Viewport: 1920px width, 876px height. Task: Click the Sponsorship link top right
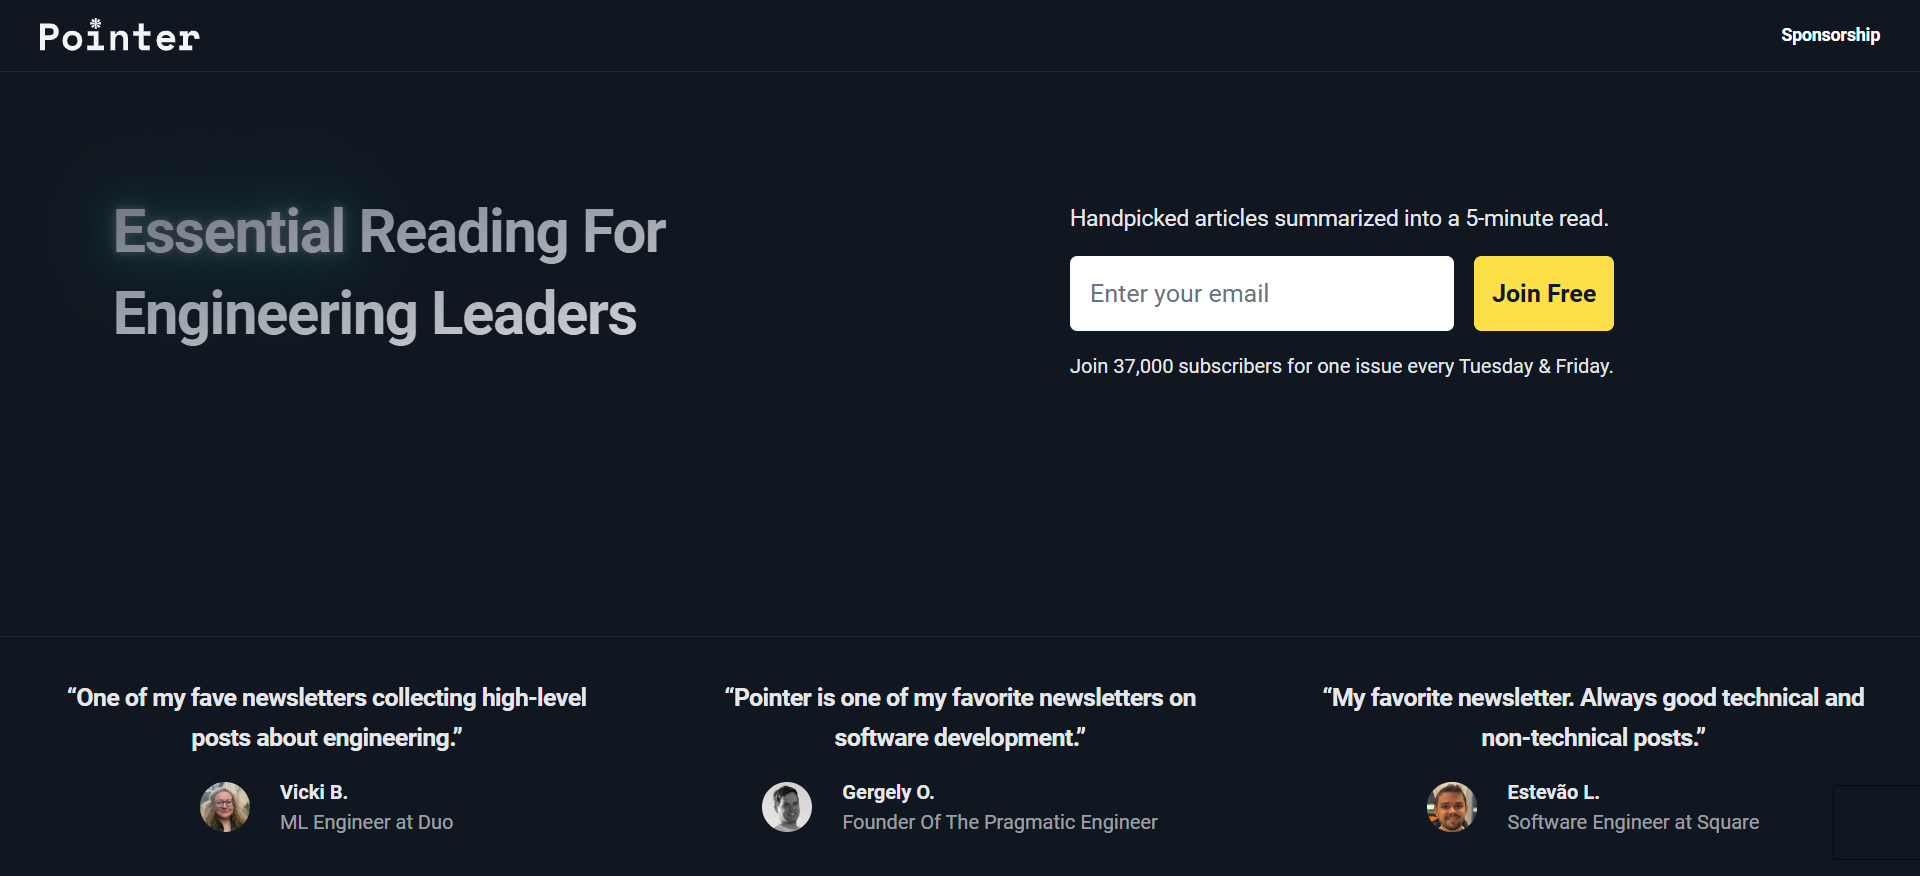[x=1831, y=35]
